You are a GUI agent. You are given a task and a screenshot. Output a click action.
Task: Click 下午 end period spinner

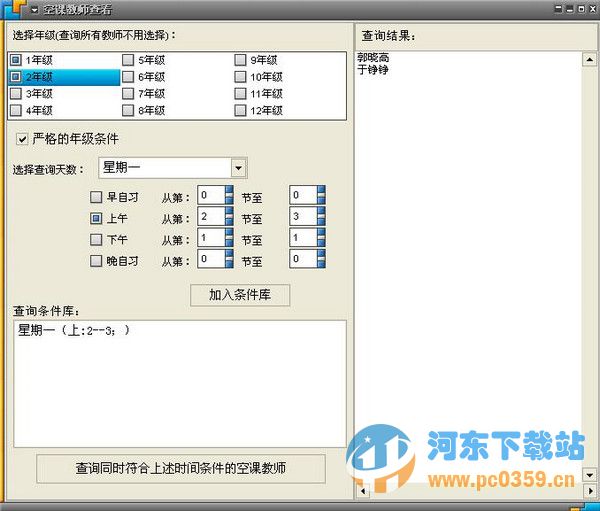coord(321,237)
